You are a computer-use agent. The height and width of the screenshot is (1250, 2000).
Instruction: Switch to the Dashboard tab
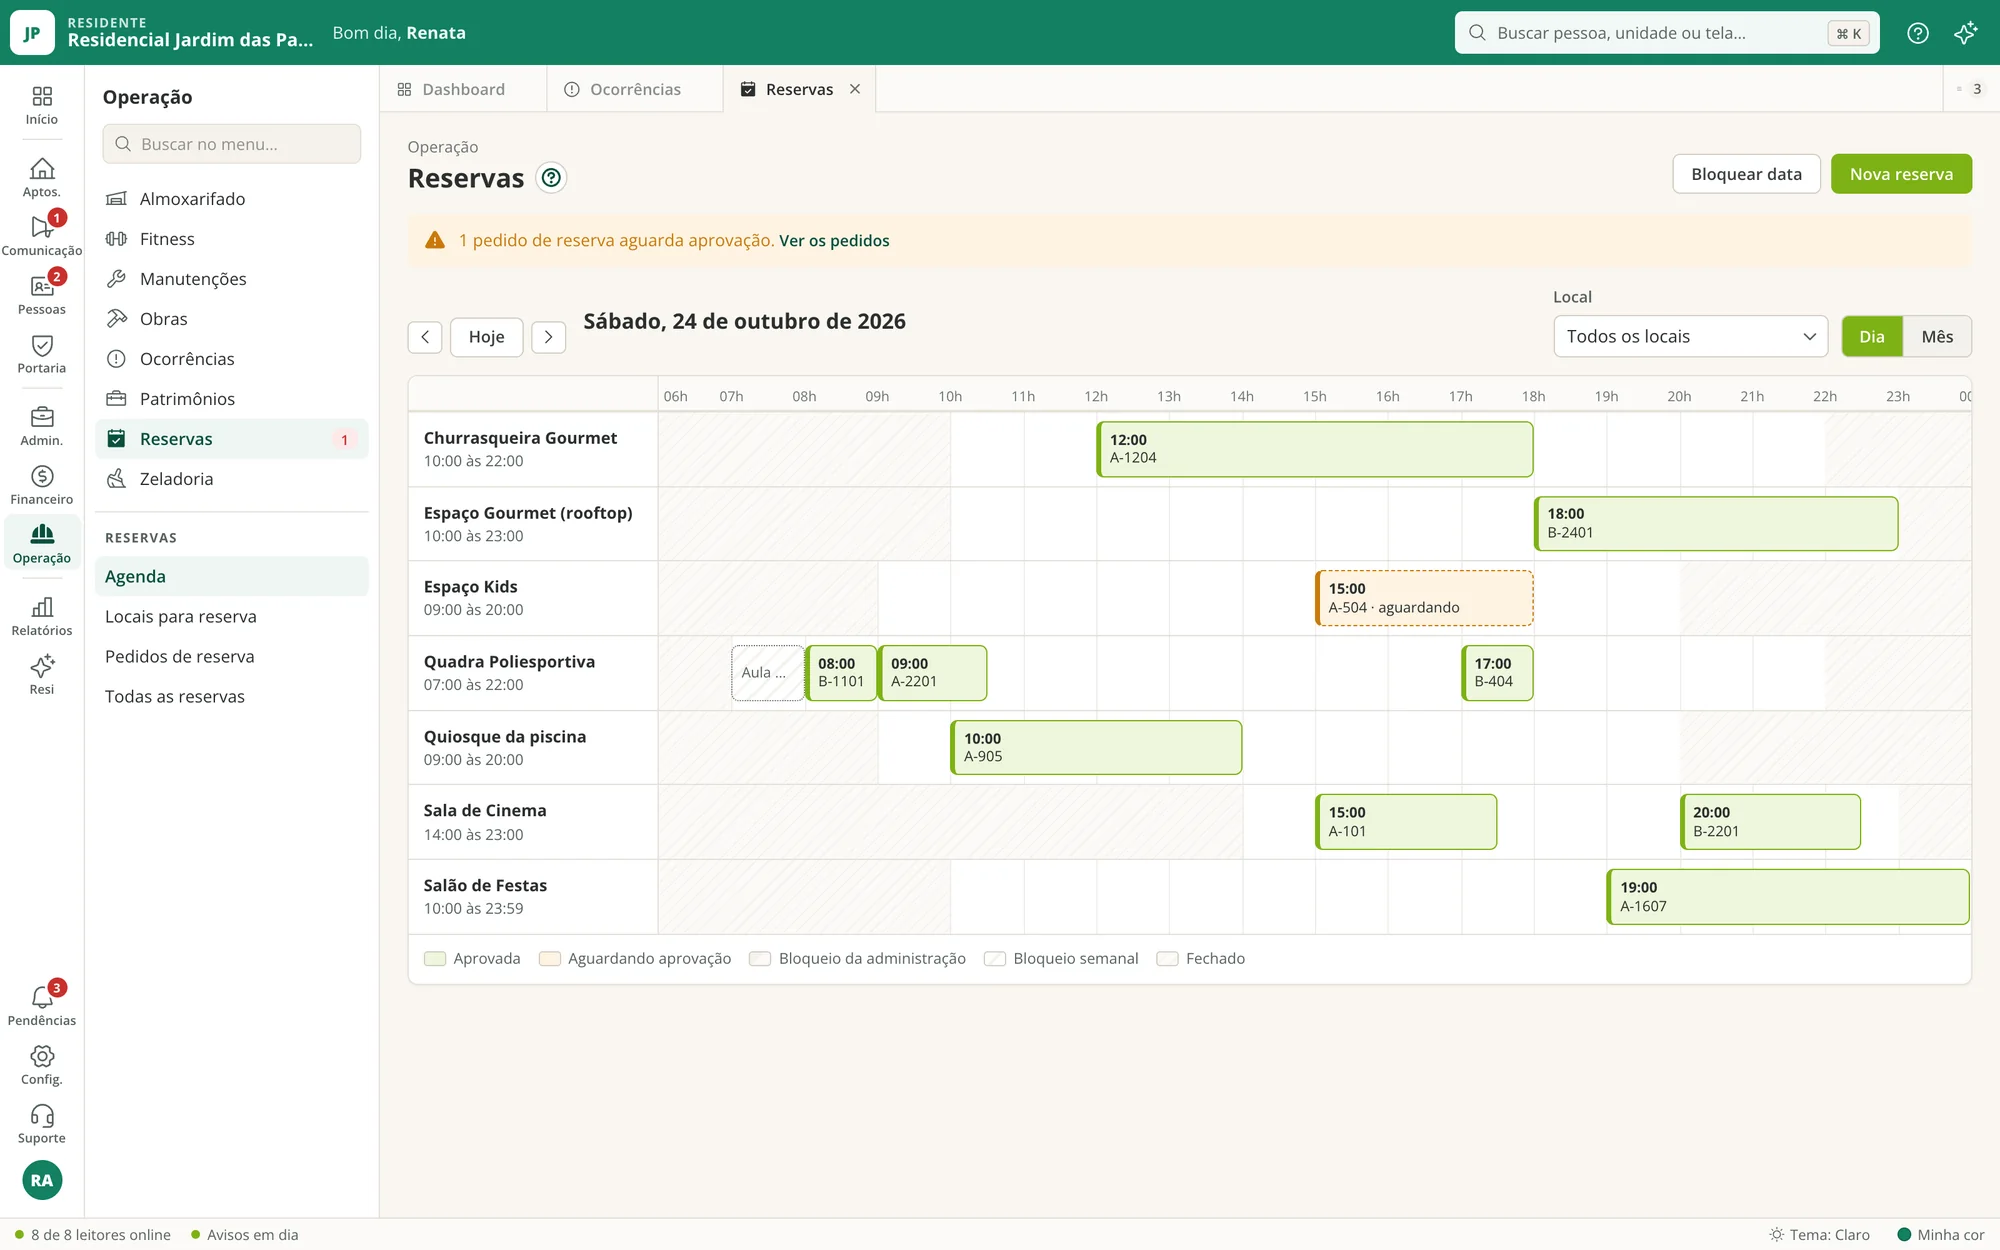click(463, 89)
